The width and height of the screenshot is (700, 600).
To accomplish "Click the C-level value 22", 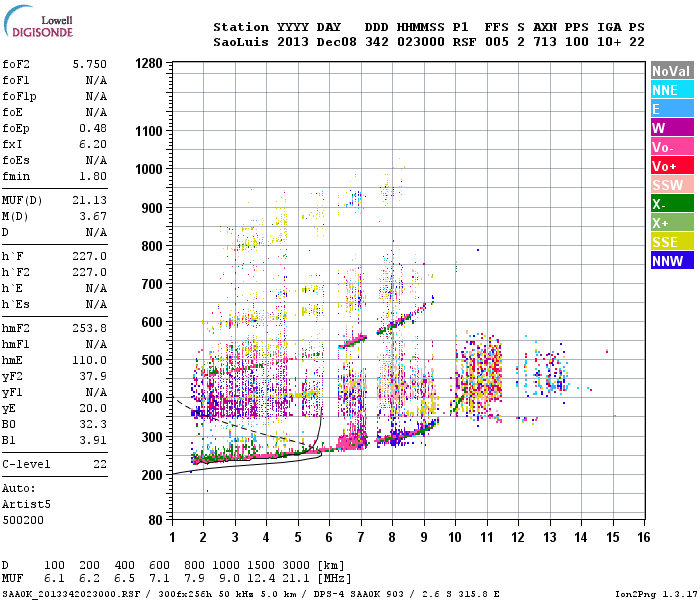I will pyautogui.click(x=100, y=464).
